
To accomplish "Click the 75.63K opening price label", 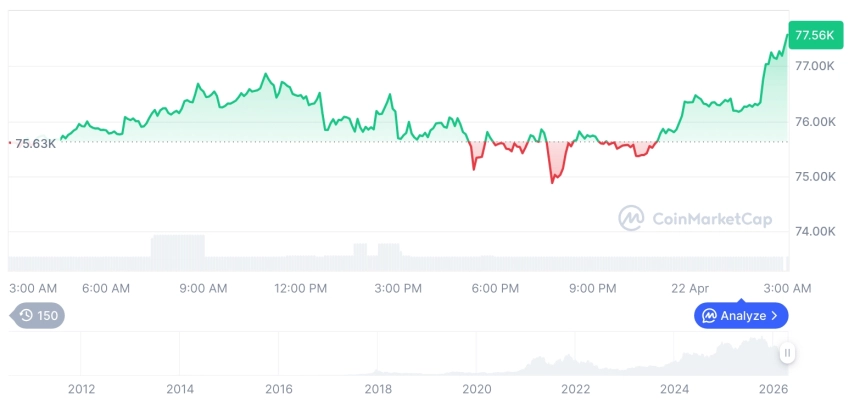I will [x=36, y=143].
